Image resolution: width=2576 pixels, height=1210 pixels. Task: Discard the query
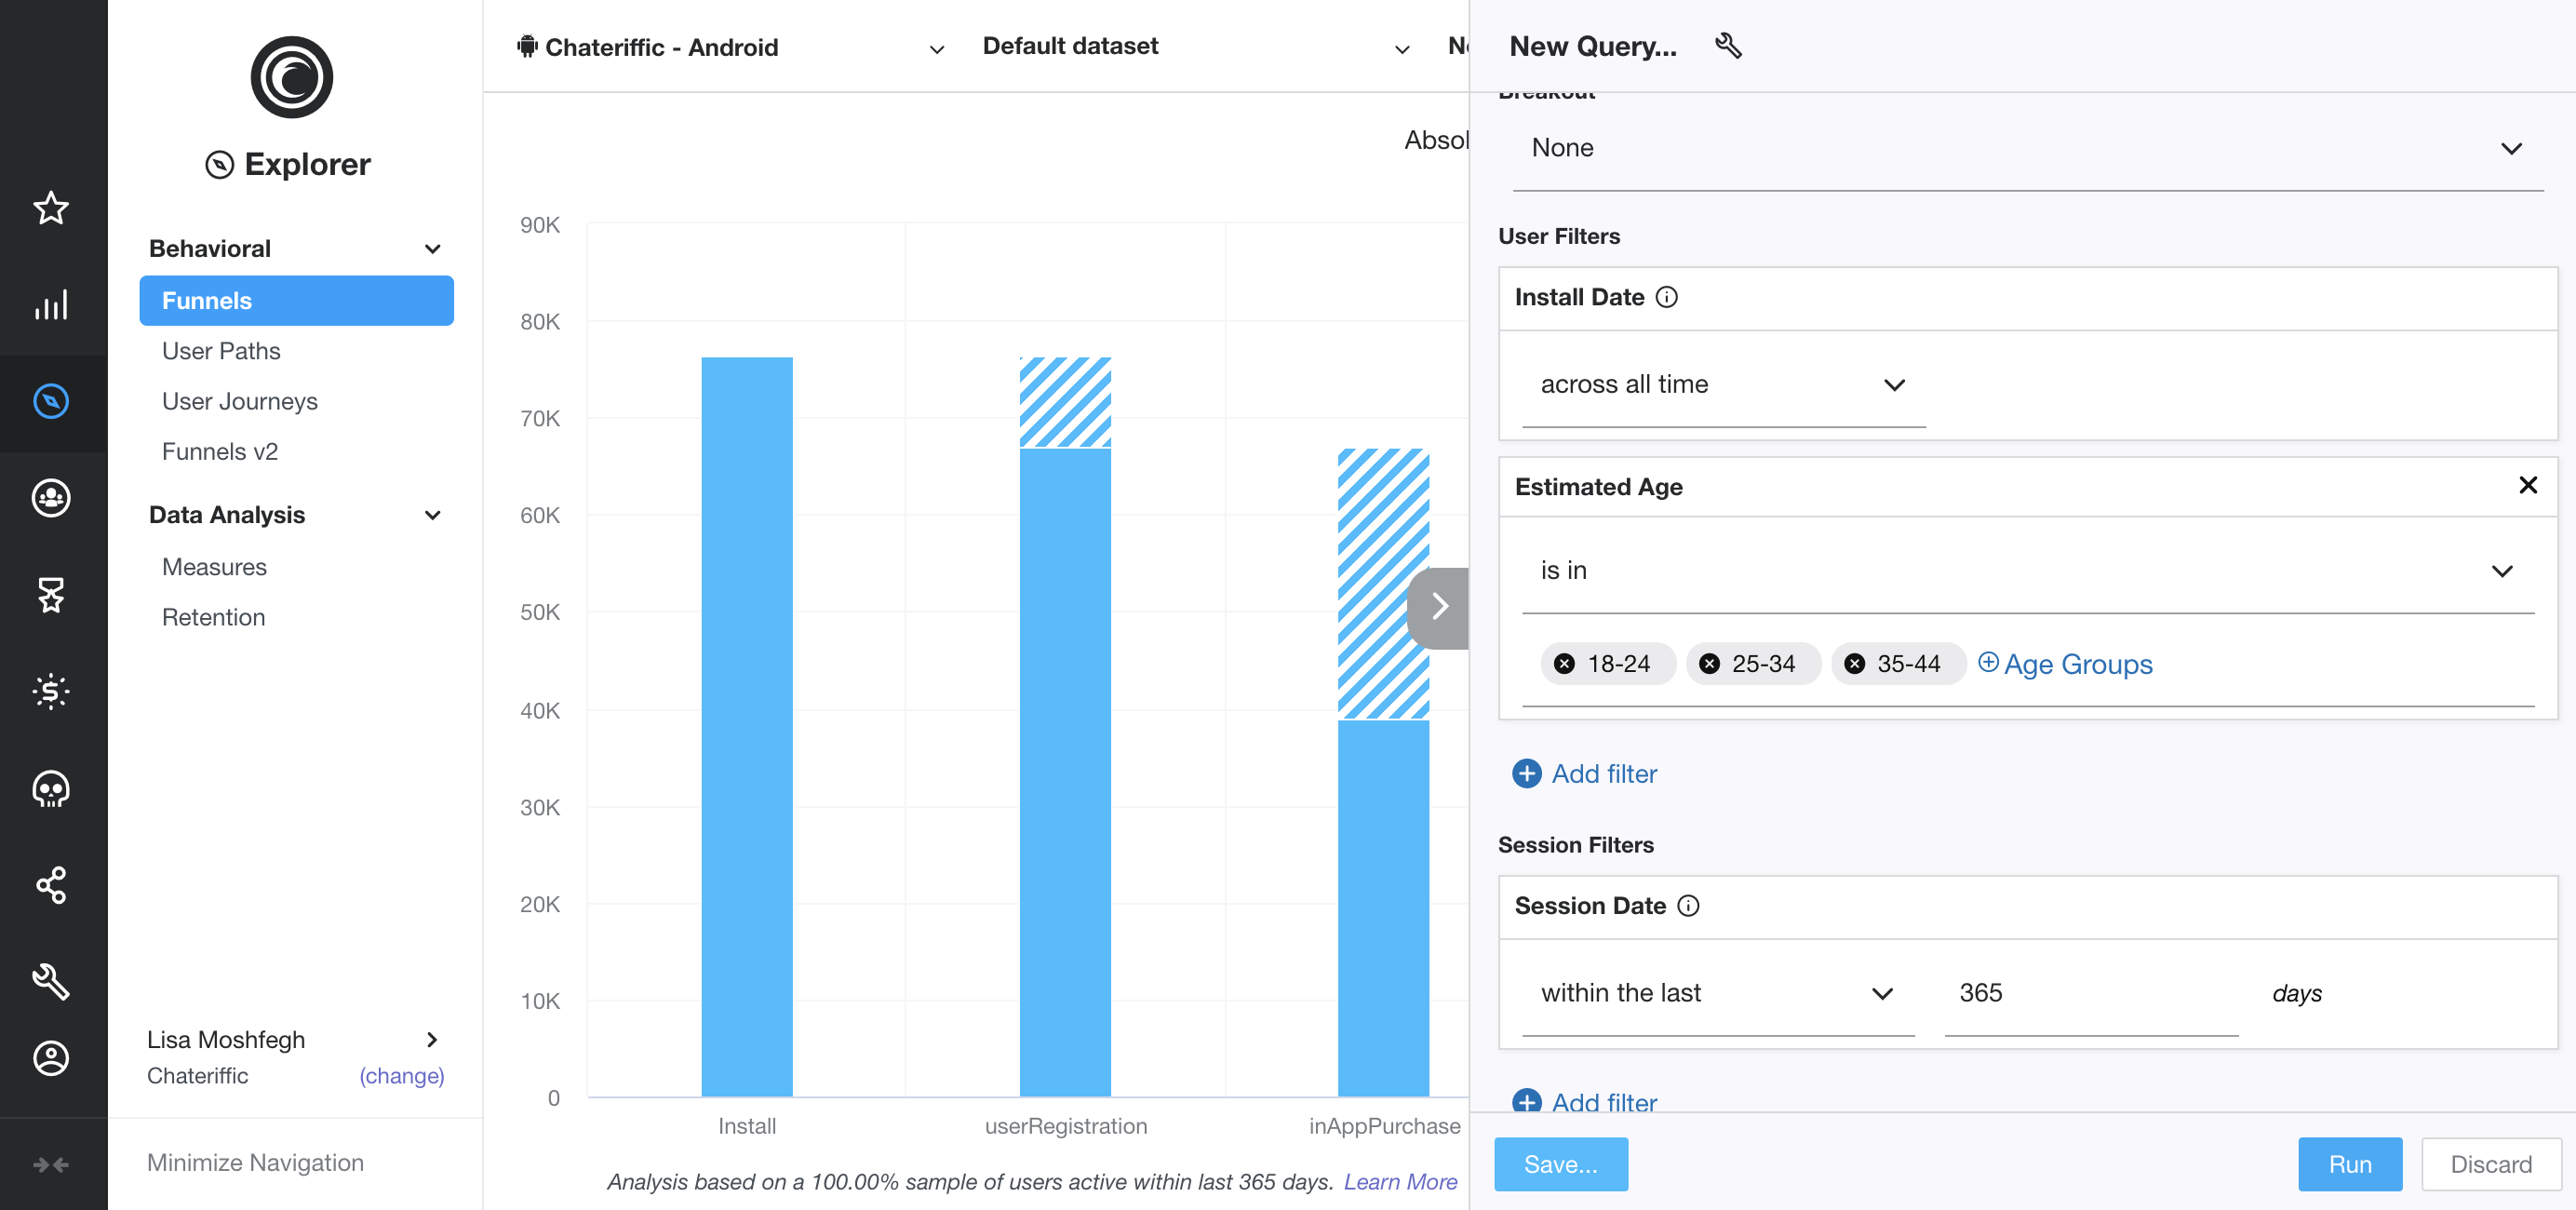(2491, 1164)
